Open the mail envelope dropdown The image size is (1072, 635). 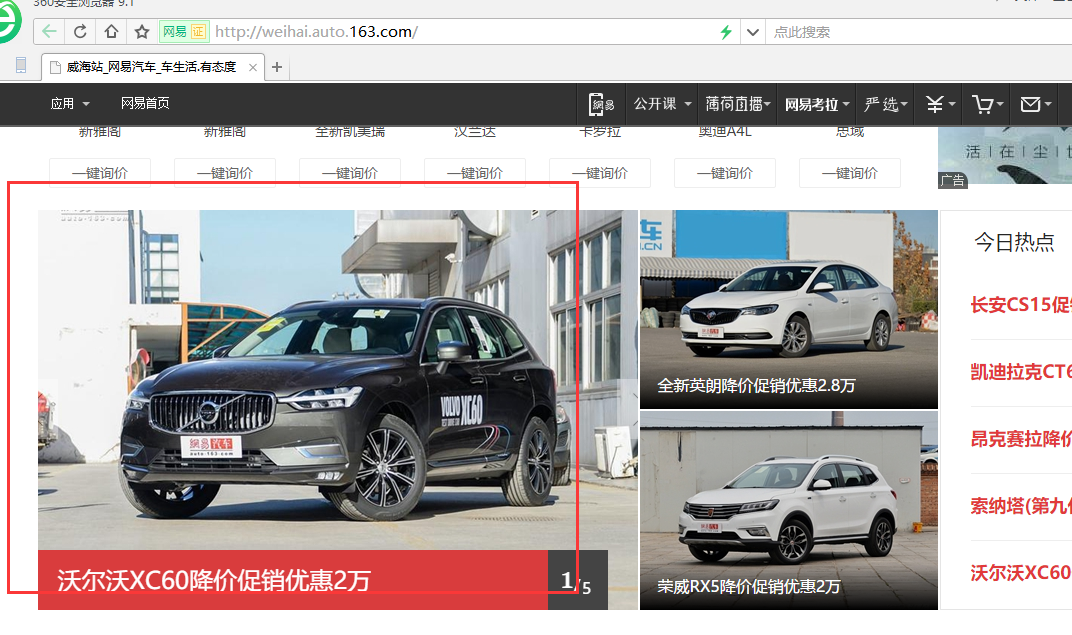(x=1035, y=104)
